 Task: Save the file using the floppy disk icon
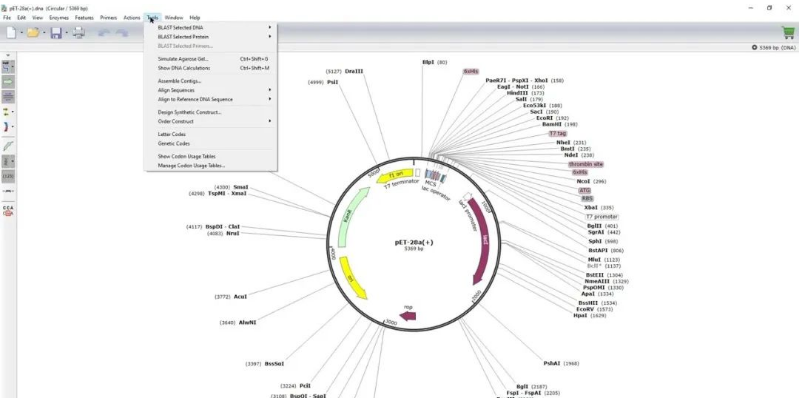click(56, 33)
